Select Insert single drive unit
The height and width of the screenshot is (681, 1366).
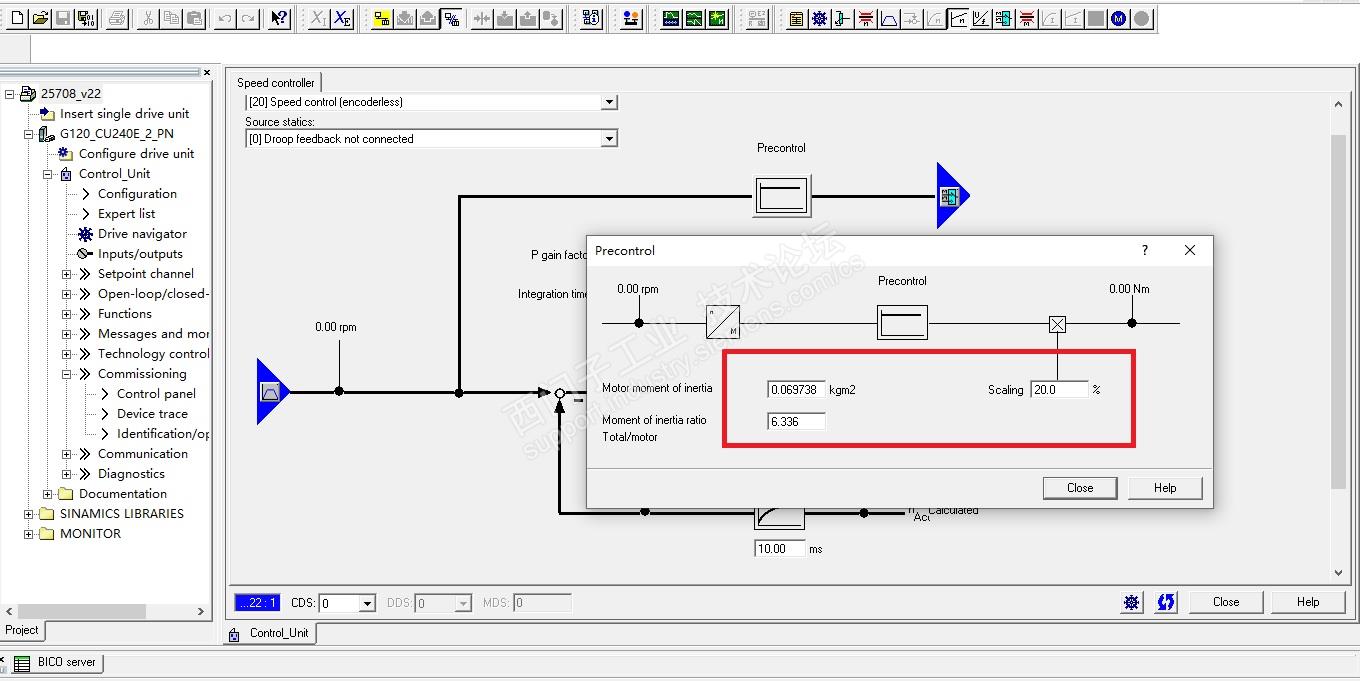124,114
